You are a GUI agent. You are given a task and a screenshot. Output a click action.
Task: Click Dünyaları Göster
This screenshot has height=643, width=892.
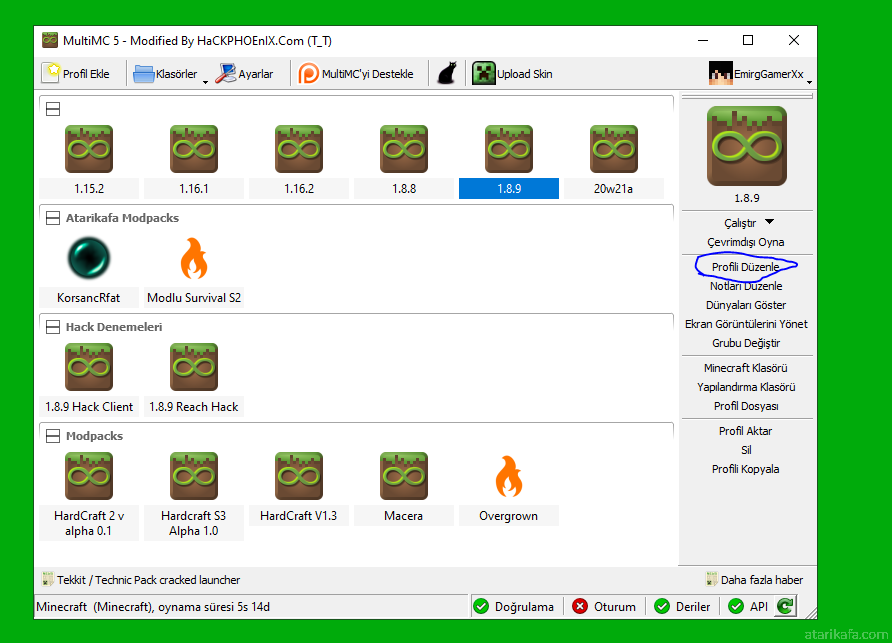point(746,305)
